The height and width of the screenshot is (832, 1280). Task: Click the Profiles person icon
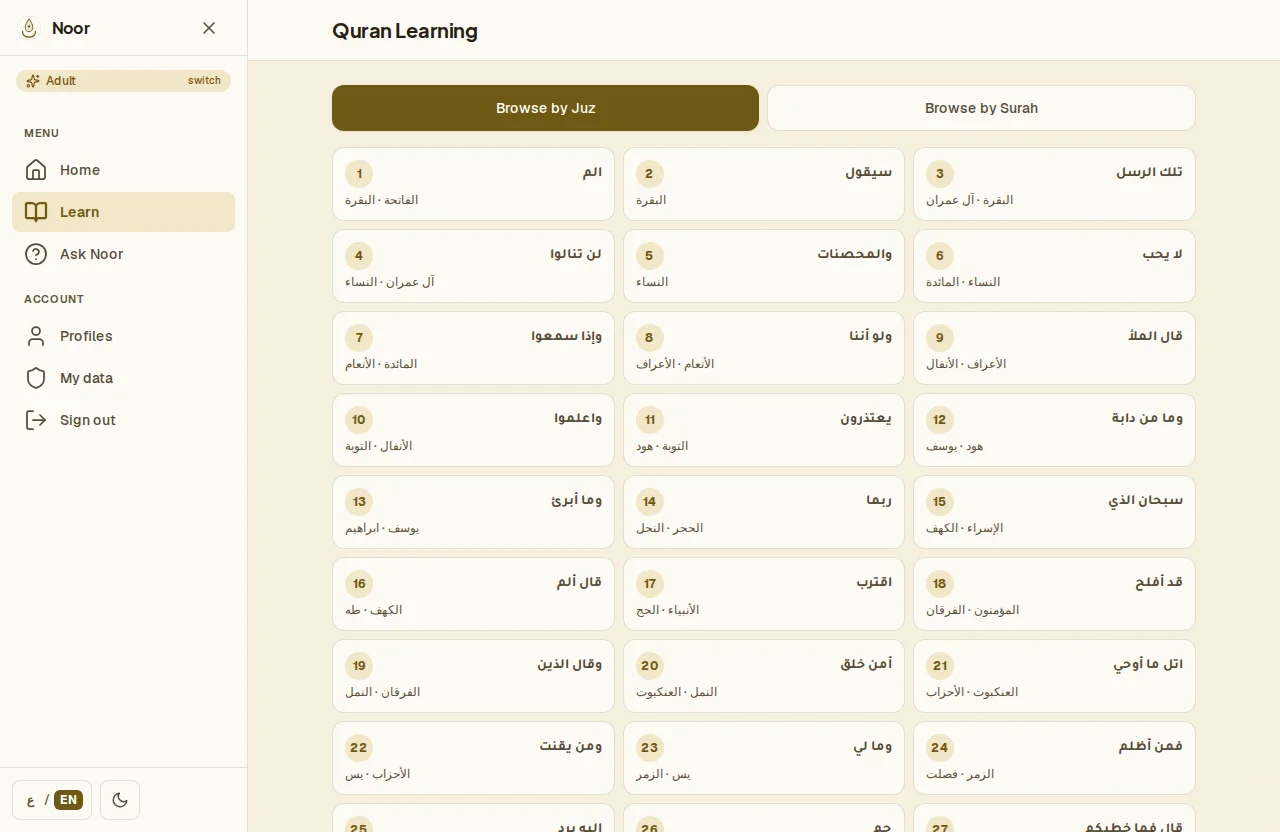point(36,336)
